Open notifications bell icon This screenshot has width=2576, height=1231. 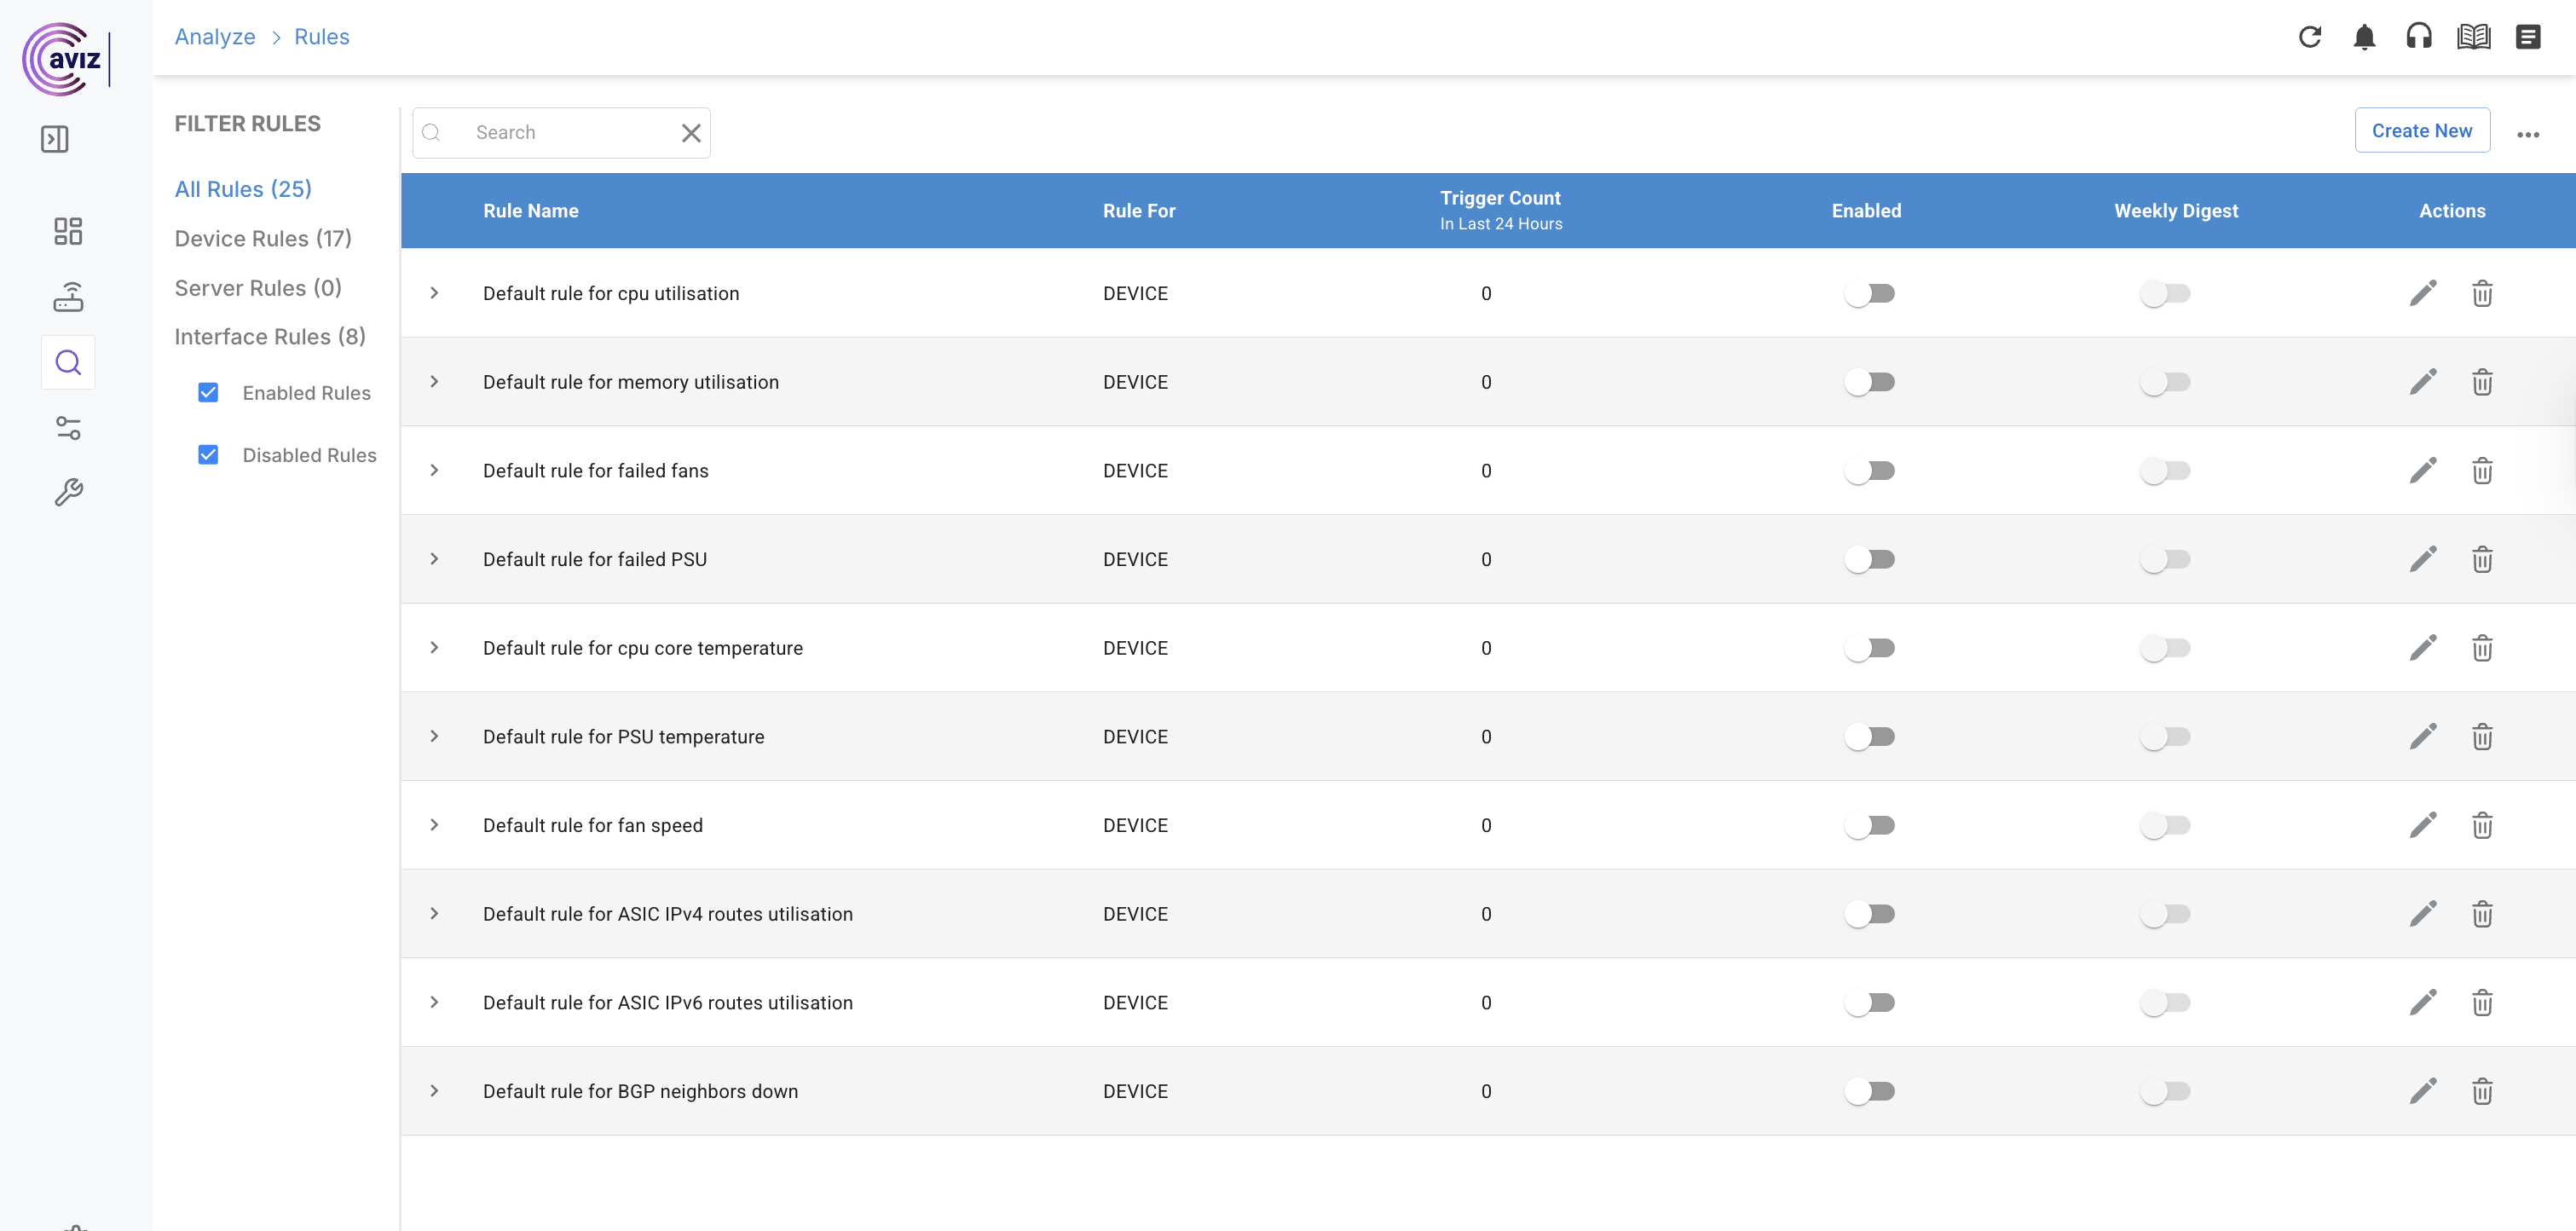click(2364, 37)
